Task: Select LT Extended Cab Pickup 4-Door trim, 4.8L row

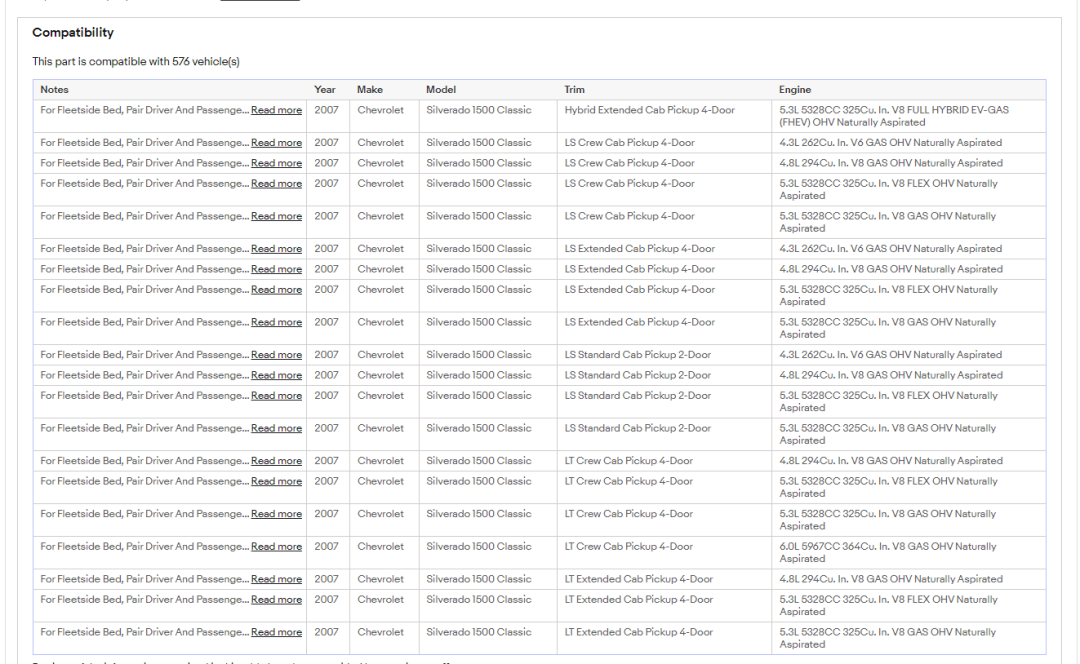Action: point(638,579)
